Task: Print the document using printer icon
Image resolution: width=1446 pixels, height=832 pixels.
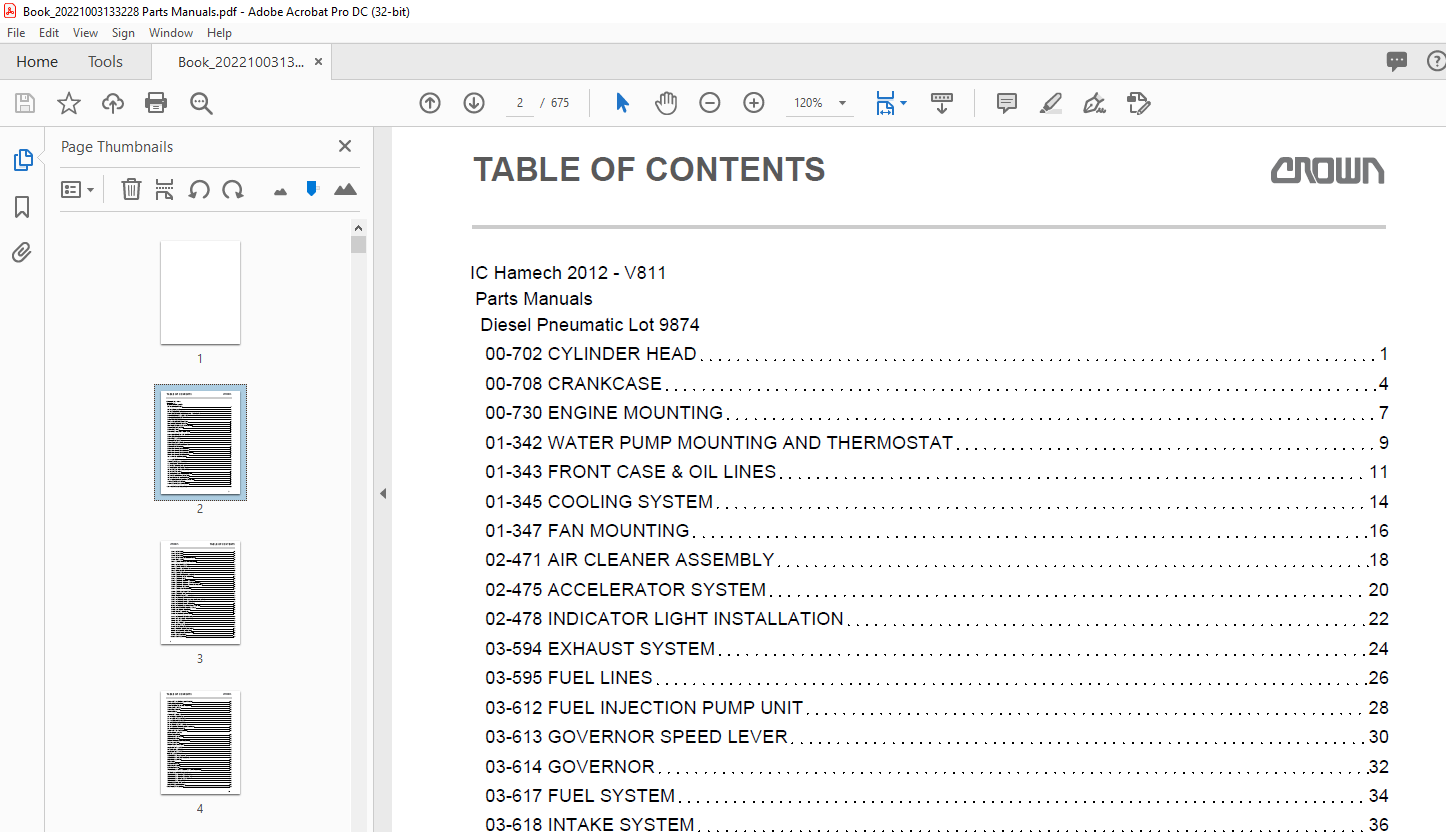Action: click(x=156, y=103)
